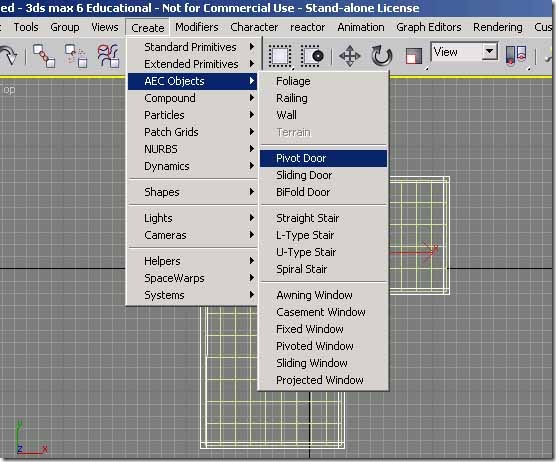556x462 pixels.
Task: Open the reactor menu
Action: tap(307, 27)
